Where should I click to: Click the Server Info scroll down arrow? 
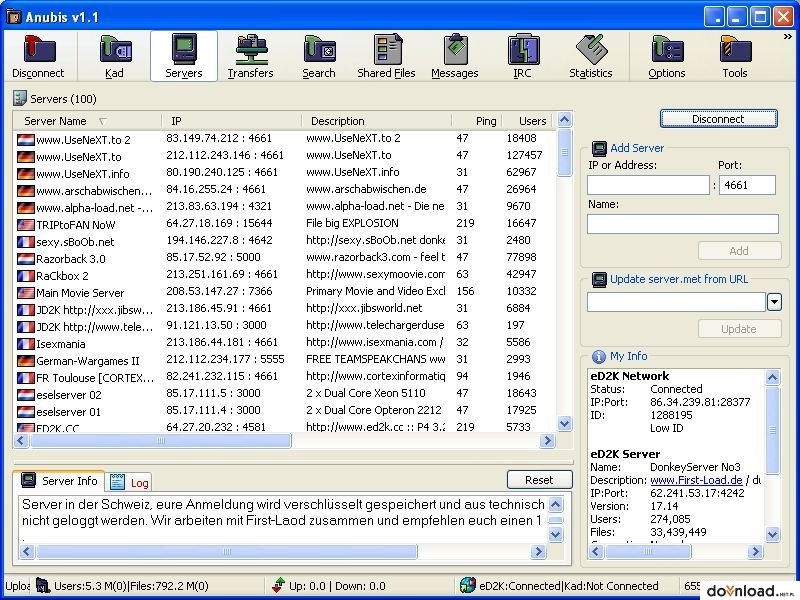click(x=555, y=534)
